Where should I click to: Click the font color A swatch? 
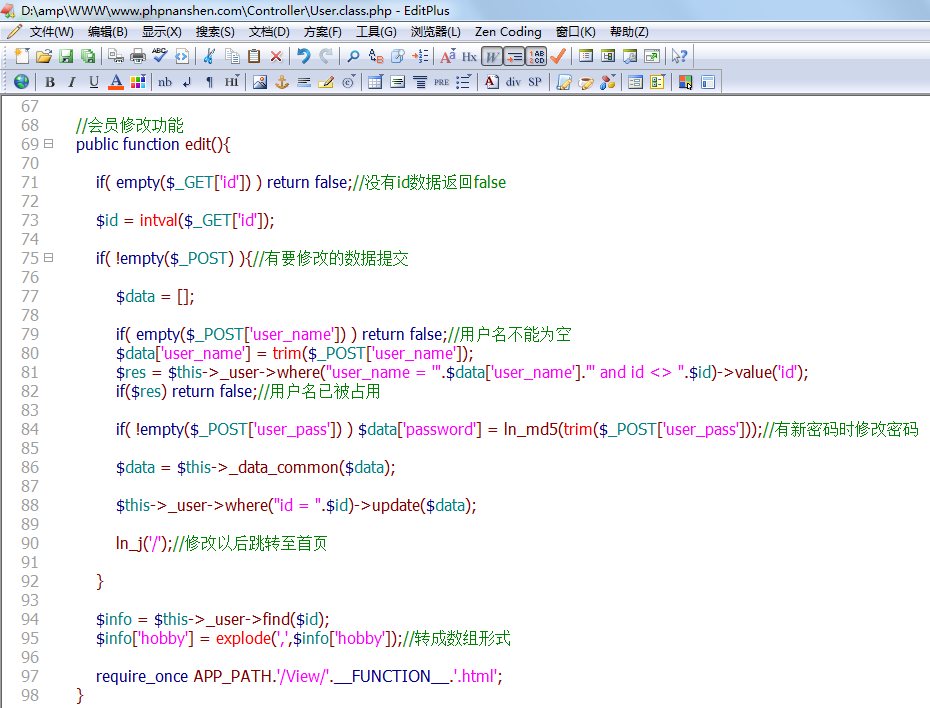(x=116, y=82)
